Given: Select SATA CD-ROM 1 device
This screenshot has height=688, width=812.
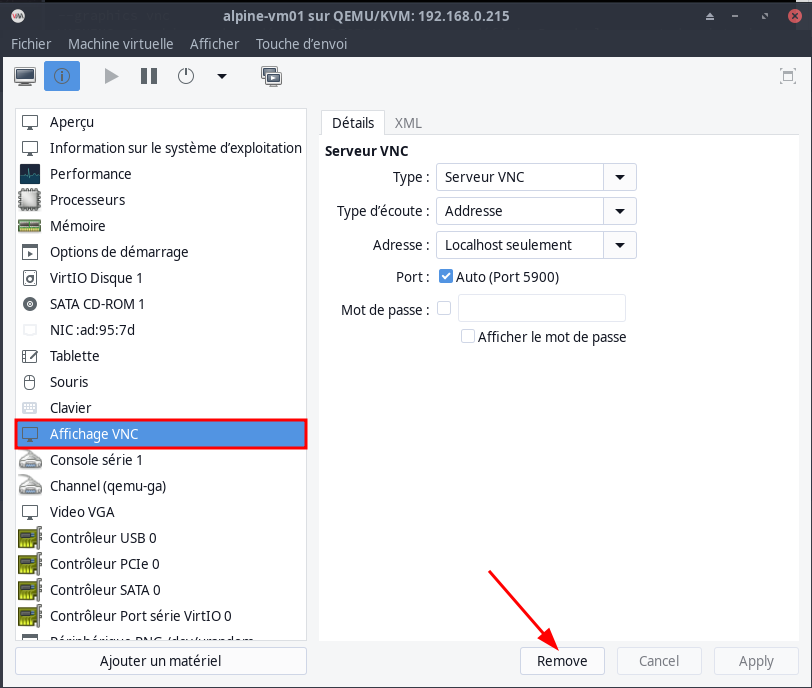Looking at the screenshot, I should [x=97, y=304].
